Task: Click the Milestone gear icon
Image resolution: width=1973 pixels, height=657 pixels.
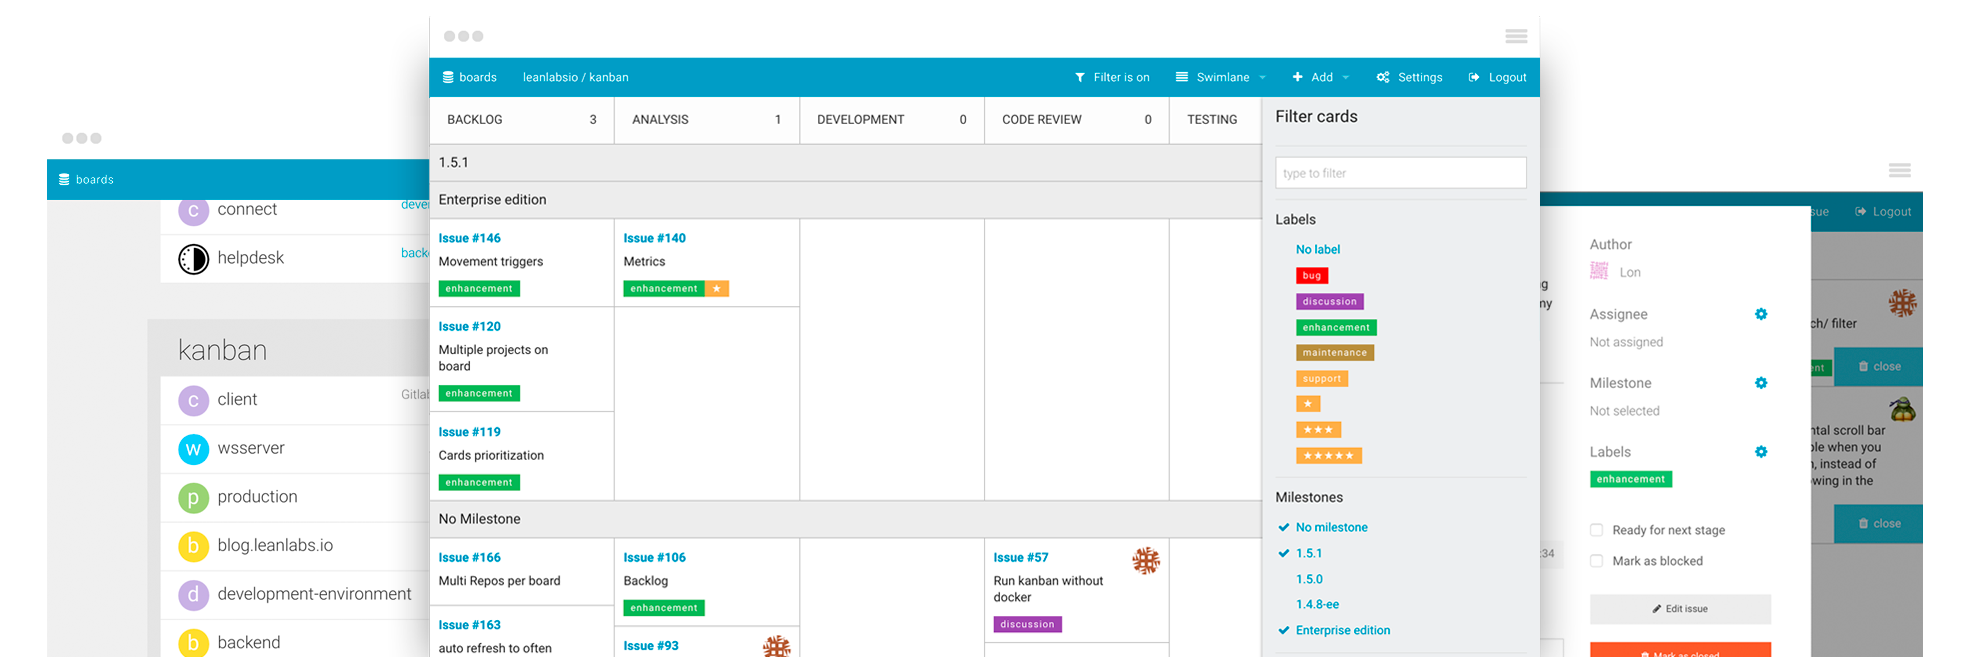Action: coord(1761,383)
